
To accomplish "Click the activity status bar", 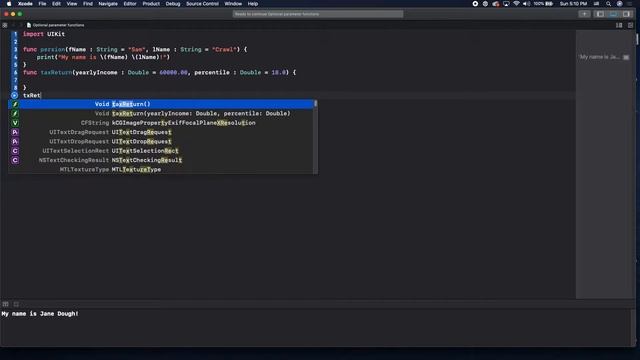I will [x=318, y=14].
